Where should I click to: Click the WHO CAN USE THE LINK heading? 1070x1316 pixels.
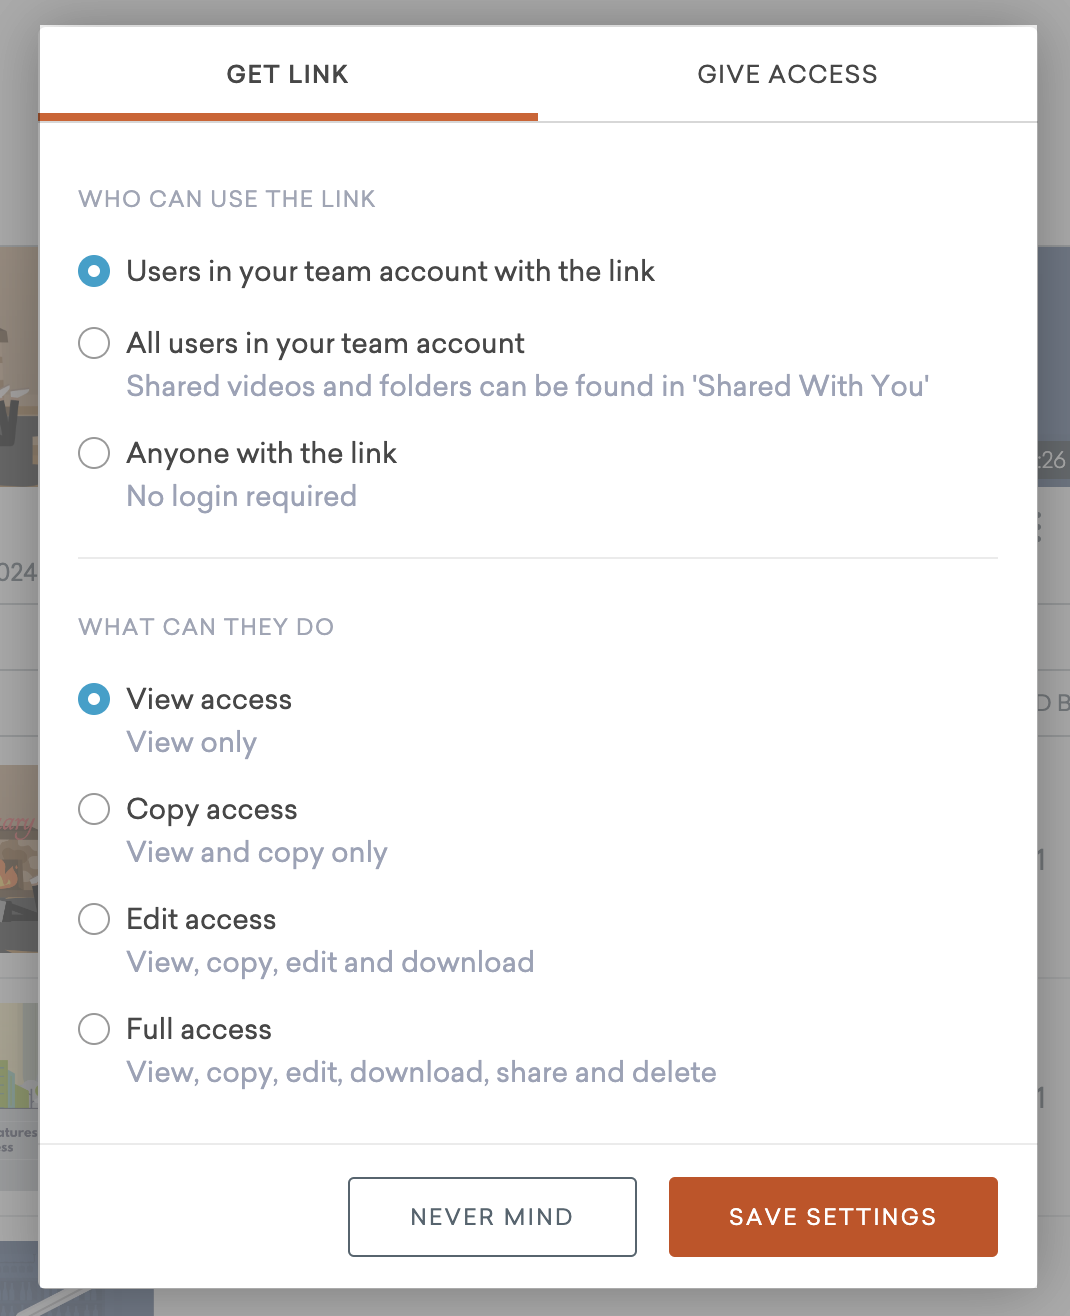pyautogui.click(x=226, y=199)
